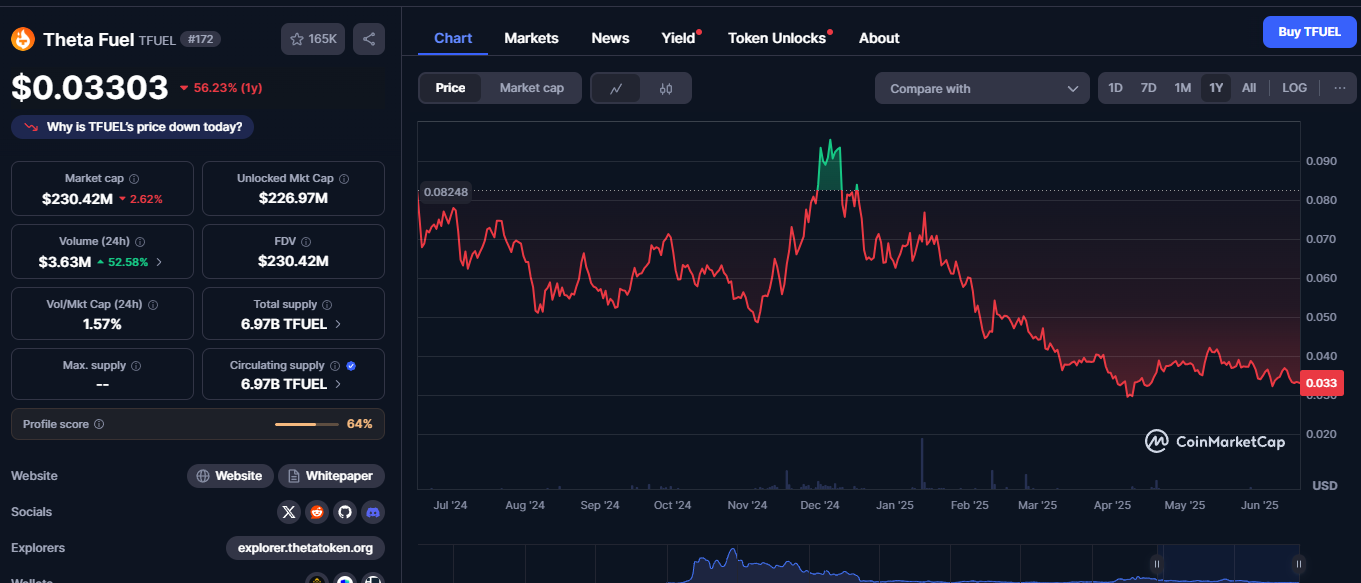Open the About tab
The height and width of the screenshot is (583, 1361).
[879, 38]
